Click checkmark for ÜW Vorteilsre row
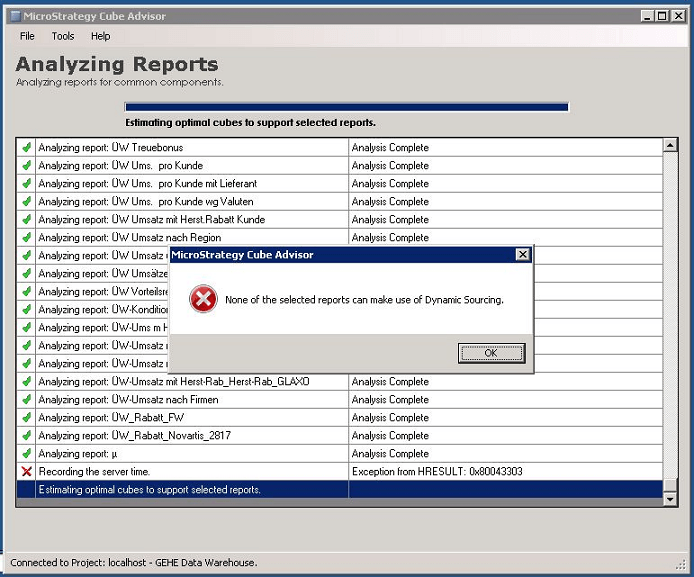 click(x=27, y=292)
